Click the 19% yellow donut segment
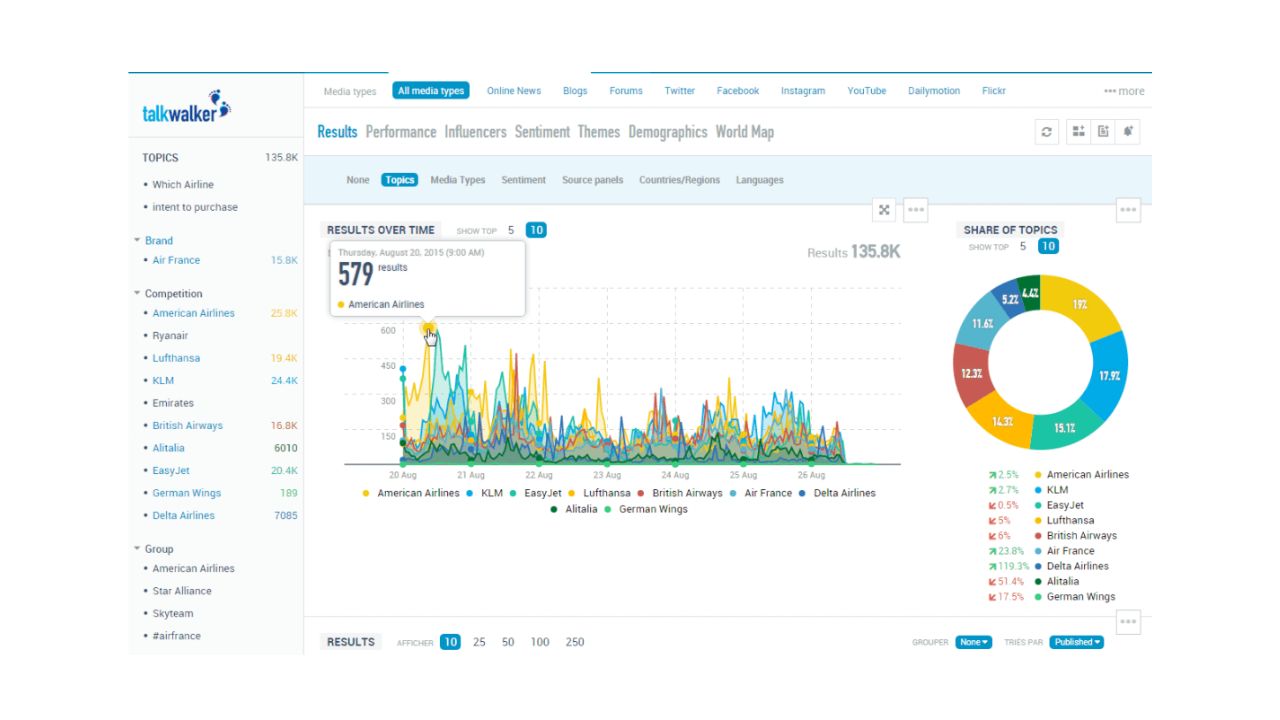This screenshot has width=1280, height=720. tap(1081, 304)
